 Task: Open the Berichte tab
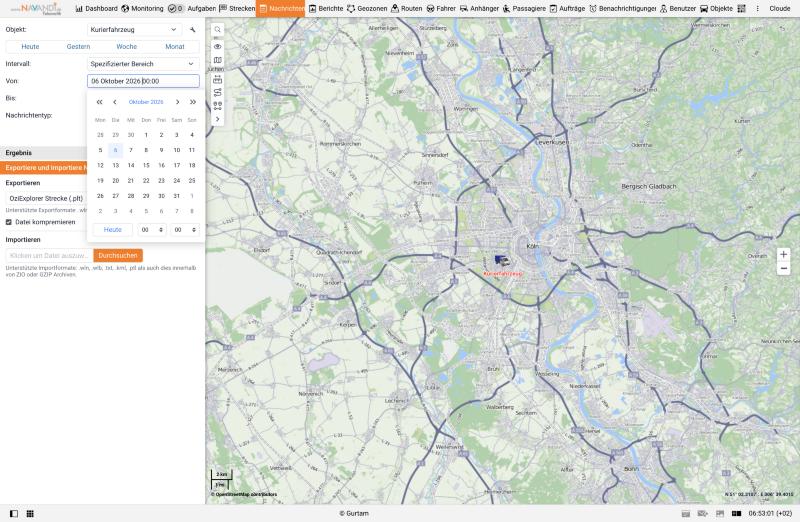click(326, 9)
